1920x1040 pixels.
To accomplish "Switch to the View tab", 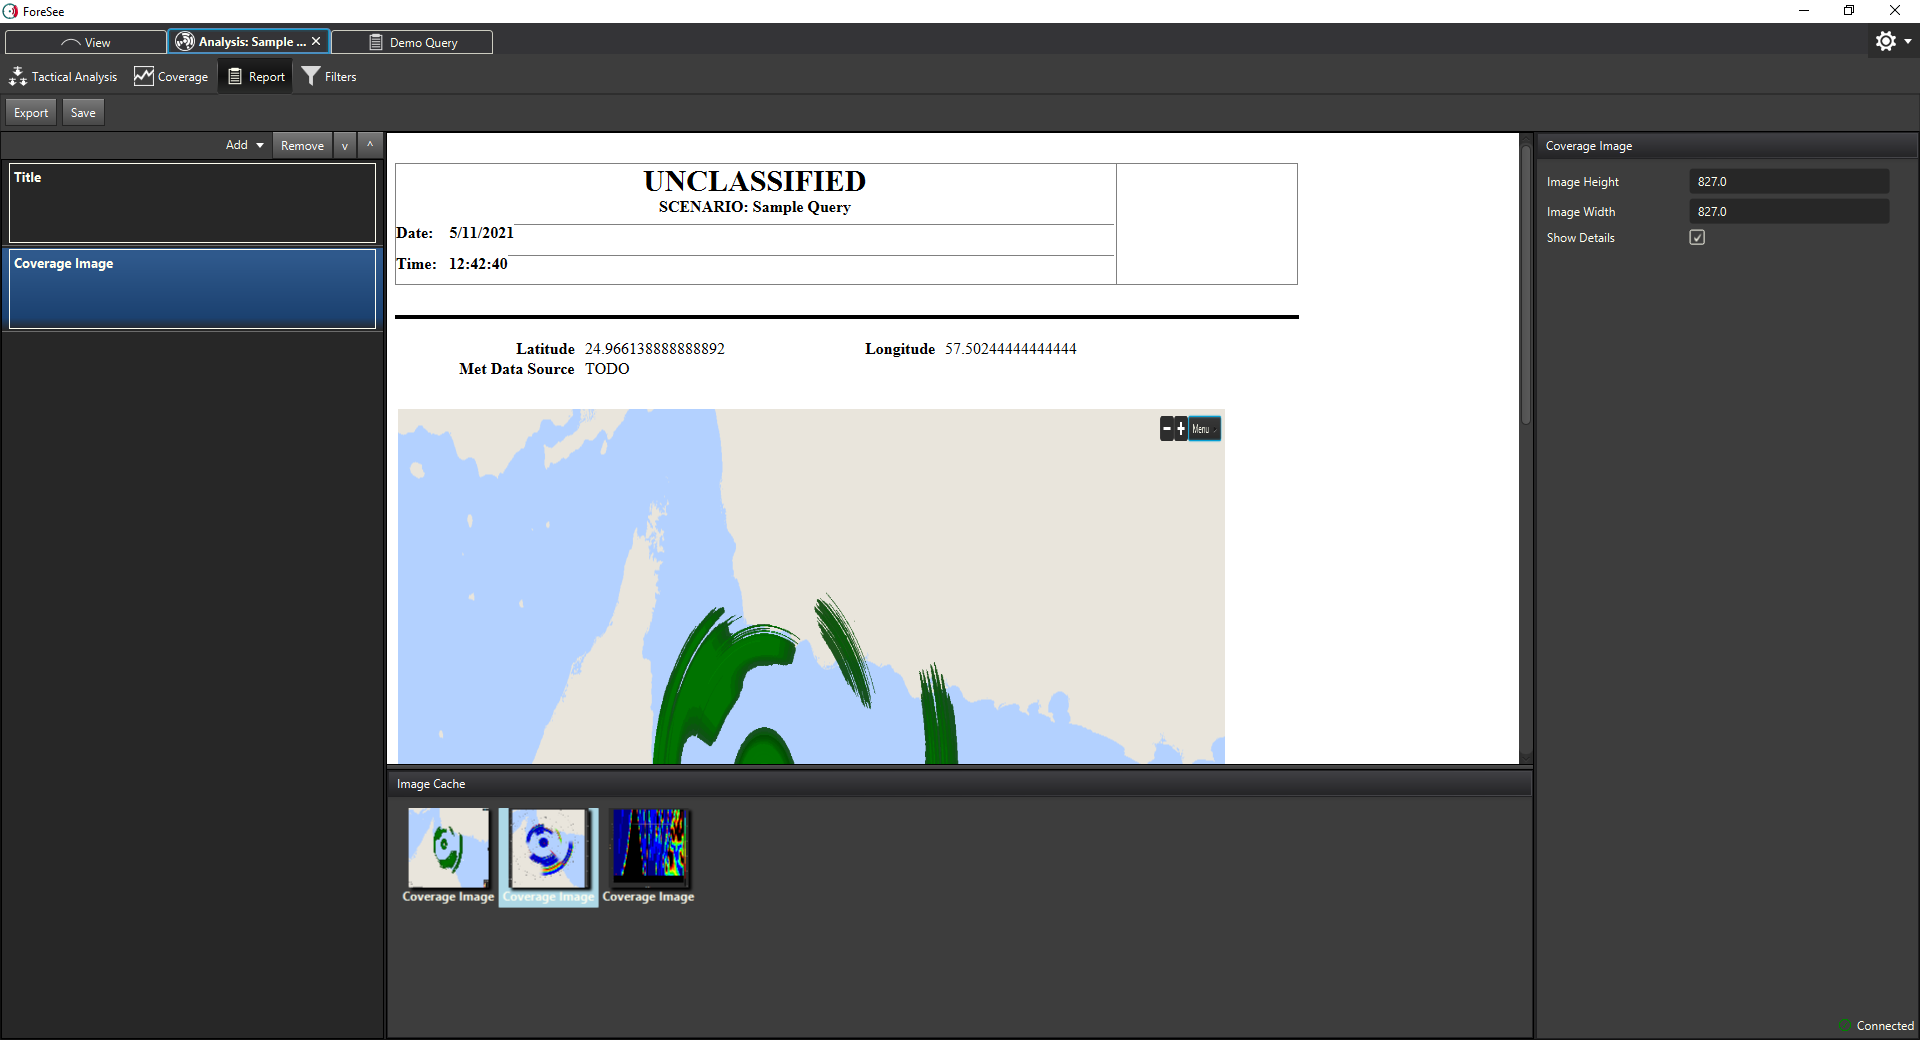I will 86,42.
